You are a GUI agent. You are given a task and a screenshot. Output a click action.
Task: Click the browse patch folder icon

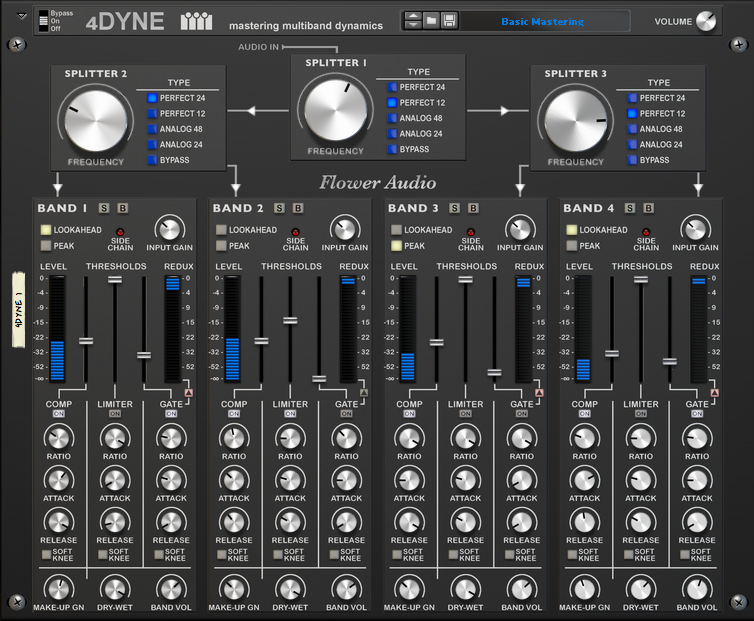(x=431, y=21)
